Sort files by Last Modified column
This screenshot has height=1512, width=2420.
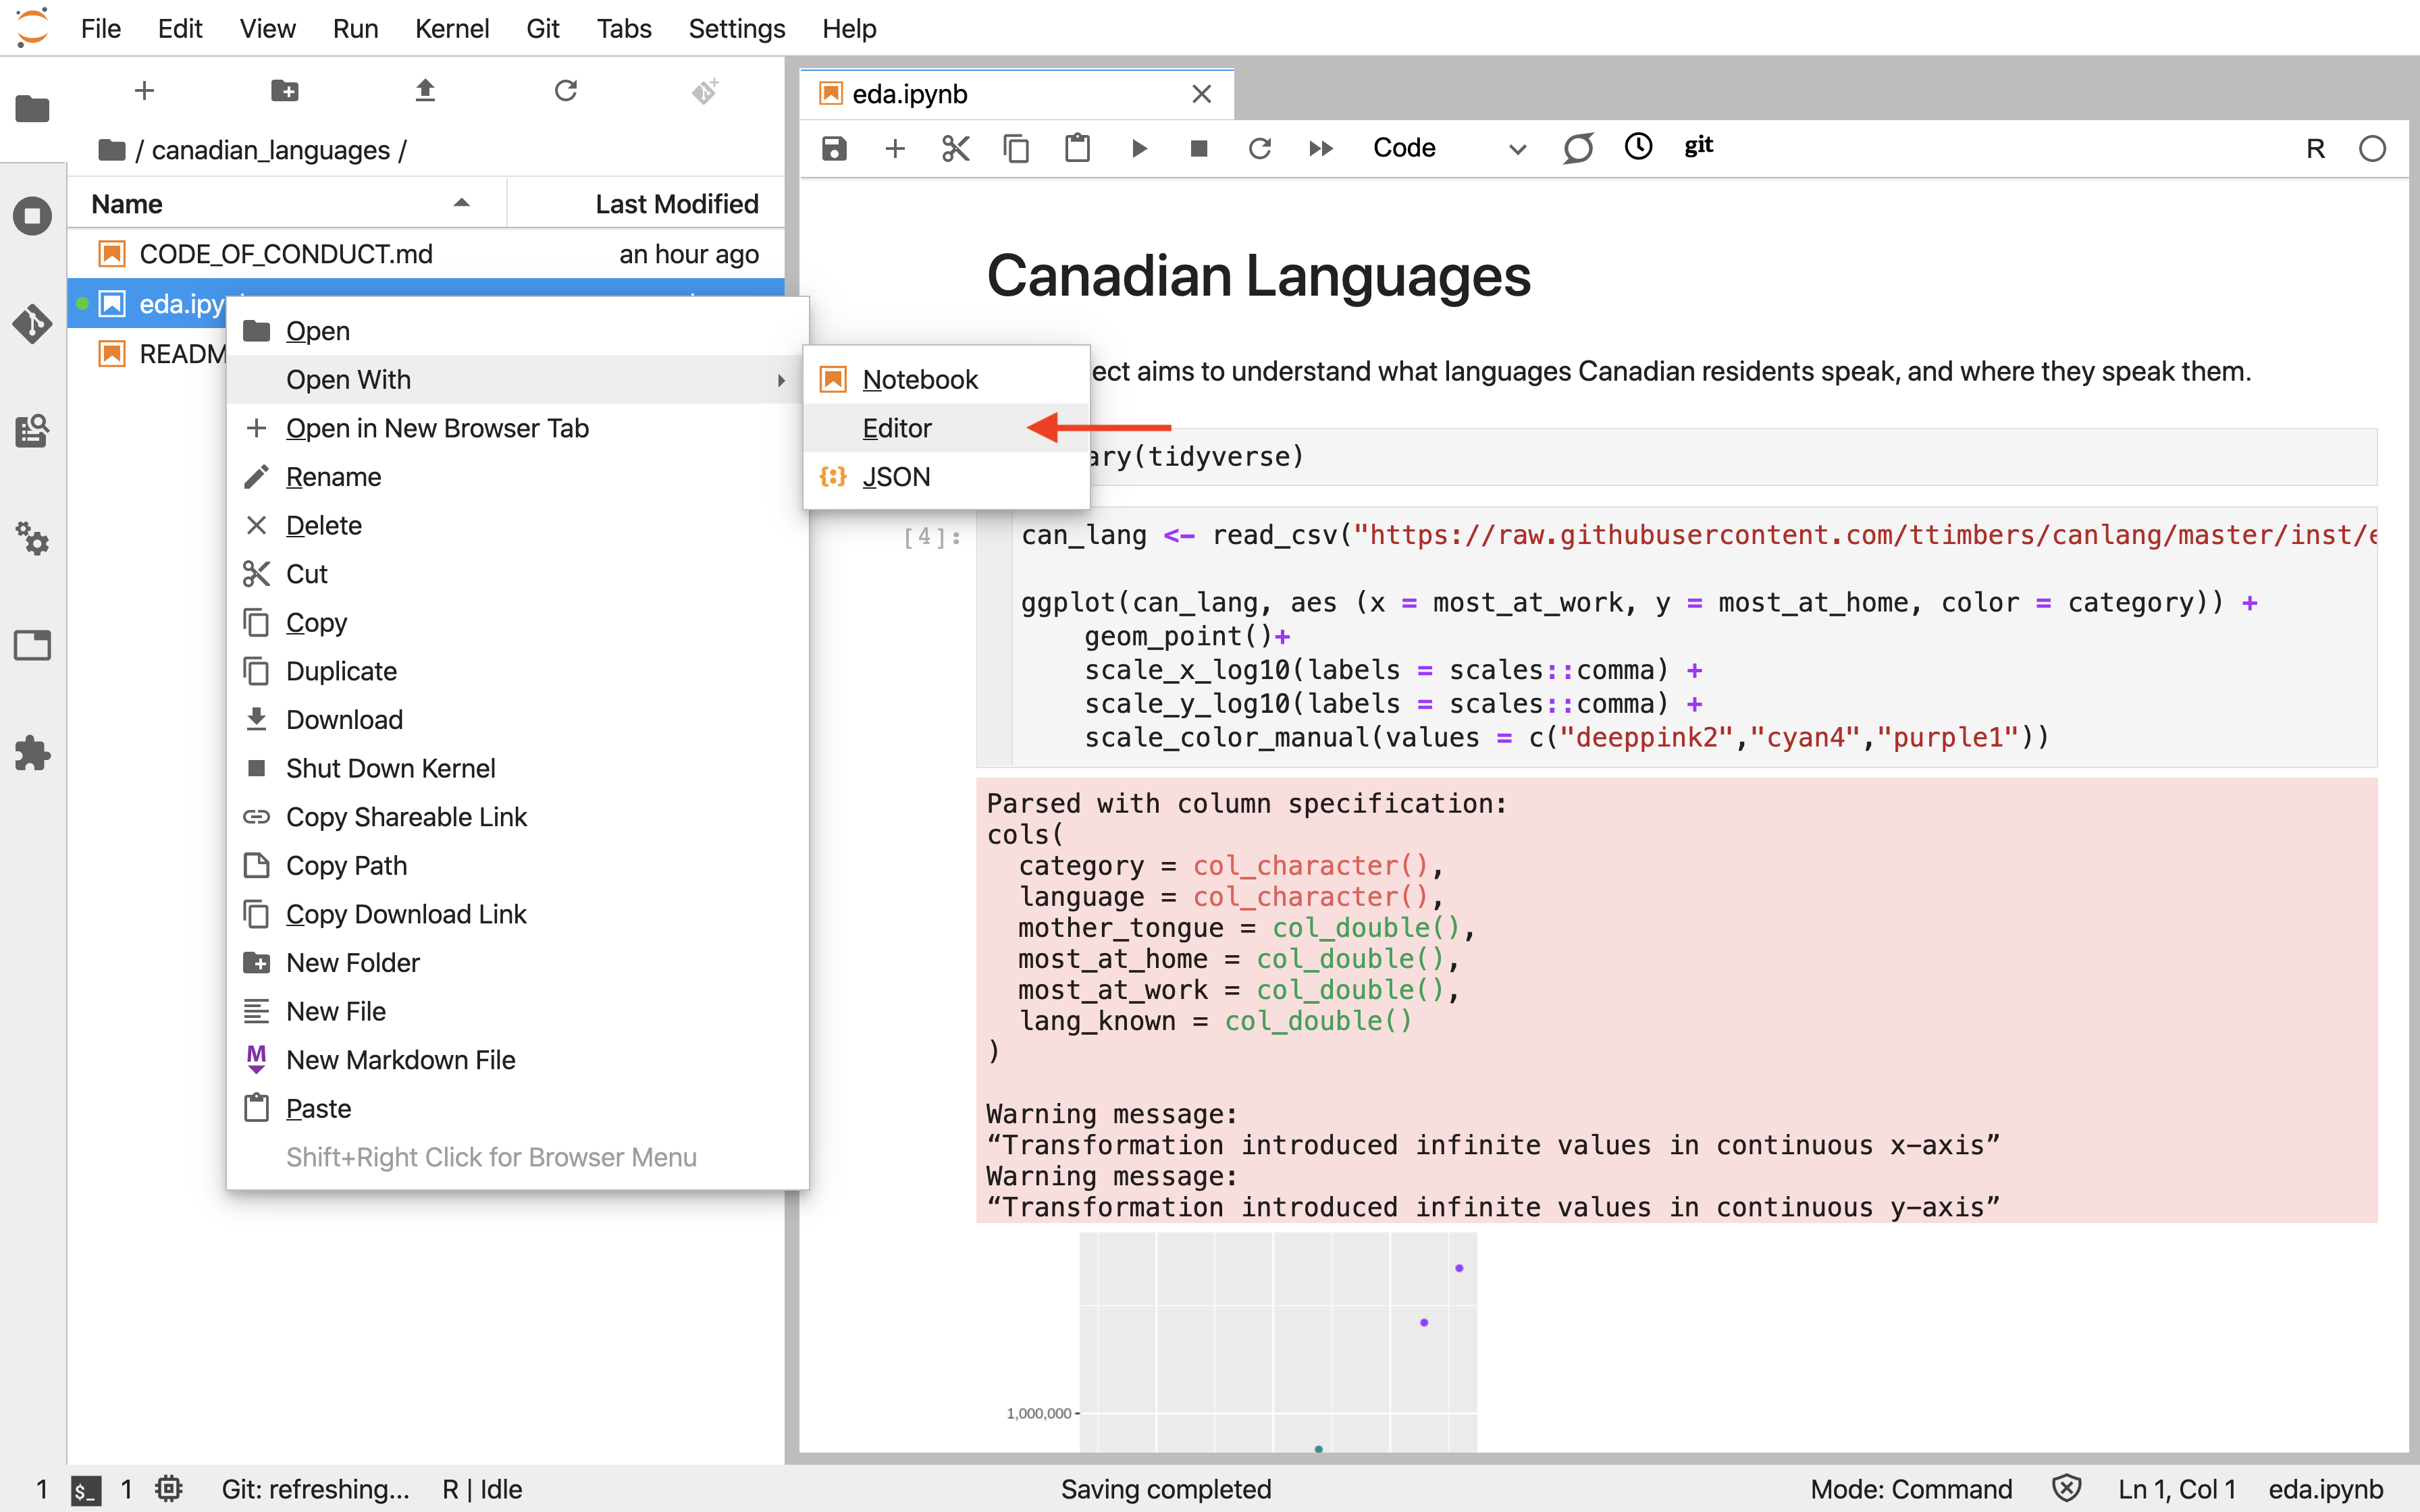646,204
